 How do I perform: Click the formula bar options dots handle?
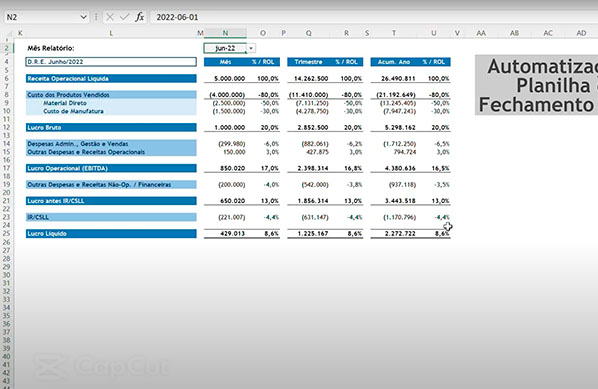pyautogui.click(x=96, y=17)
